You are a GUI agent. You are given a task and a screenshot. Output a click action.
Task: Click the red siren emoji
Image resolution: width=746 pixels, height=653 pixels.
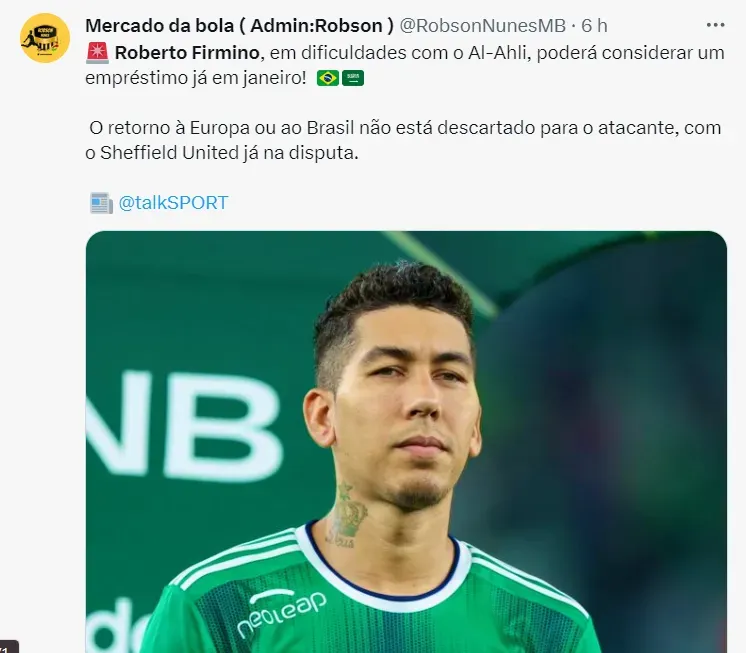pyautogui.click(x=98, y=53)
